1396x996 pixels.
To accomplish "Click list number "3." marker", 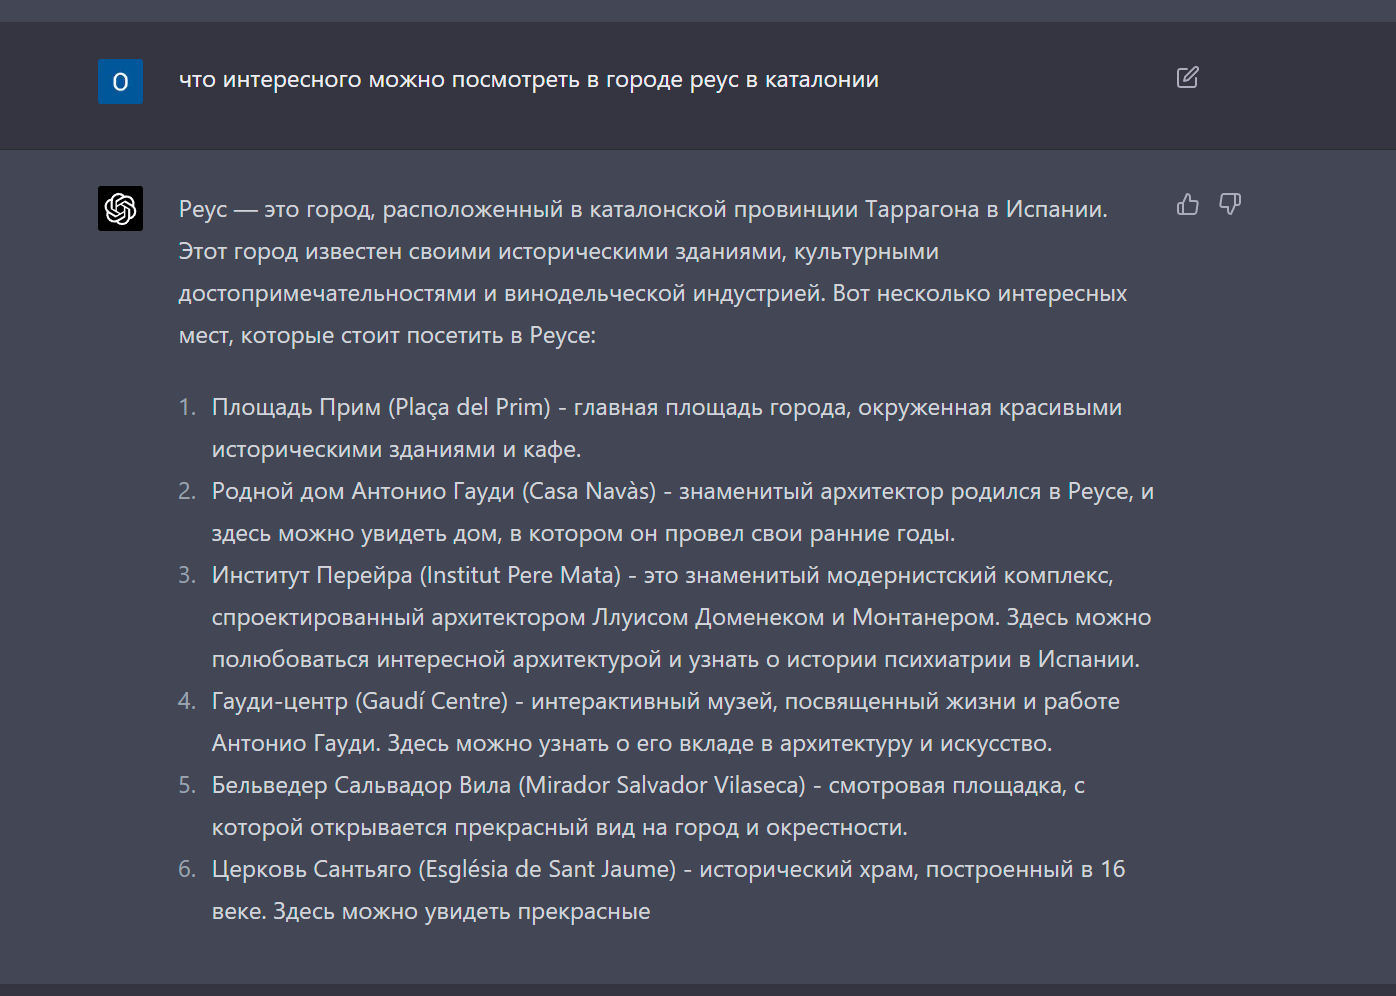I will (x=187, y=576).
